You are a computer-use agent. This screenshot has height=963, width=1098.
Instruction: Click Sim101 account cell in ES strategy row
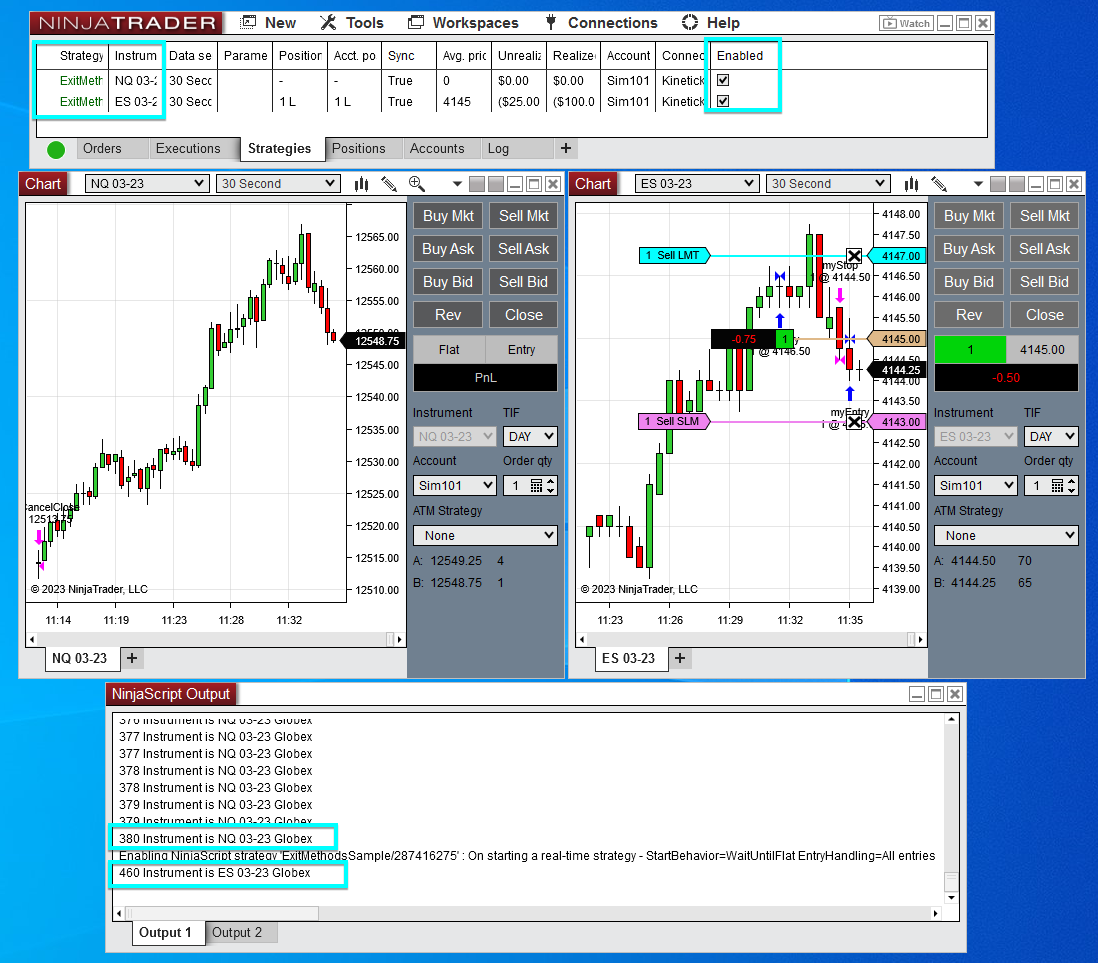pos(628,102)
